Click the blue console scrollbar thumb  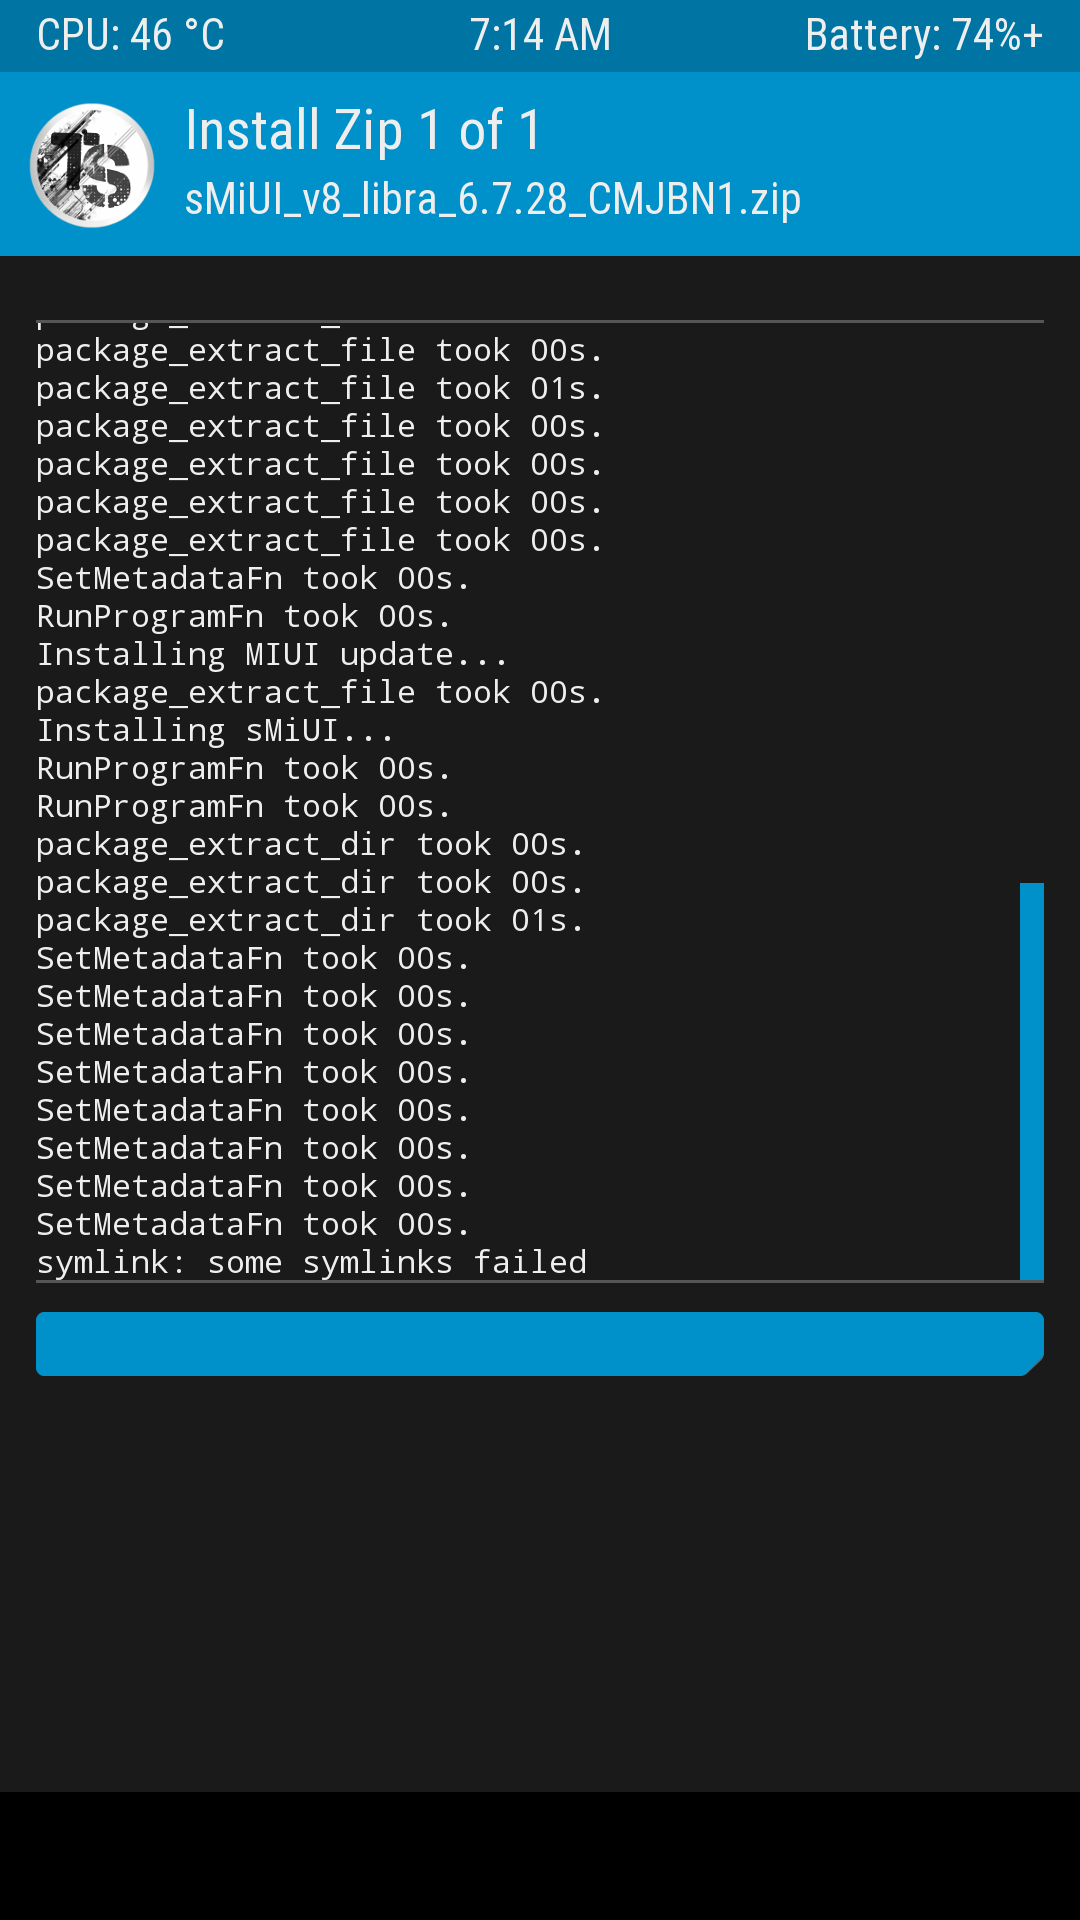coord(1032,1081)
